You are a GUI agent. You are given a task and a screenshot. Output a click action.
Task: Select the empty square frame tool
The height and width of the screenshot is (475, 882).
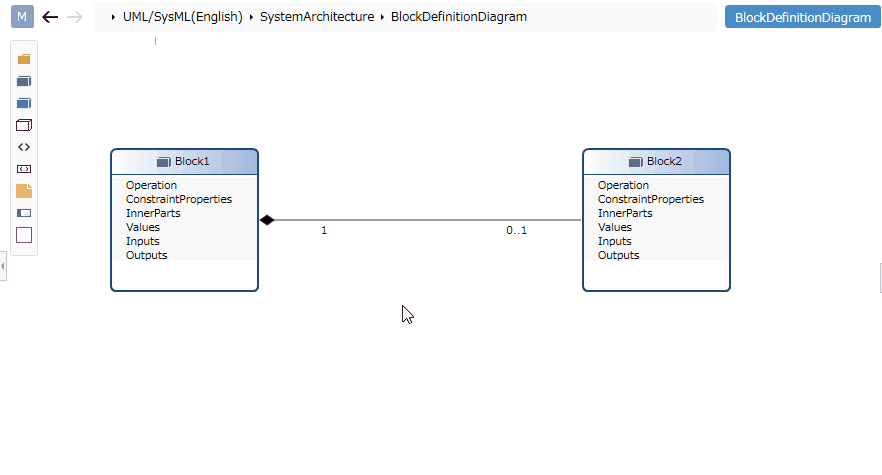[x=24, y=235]
